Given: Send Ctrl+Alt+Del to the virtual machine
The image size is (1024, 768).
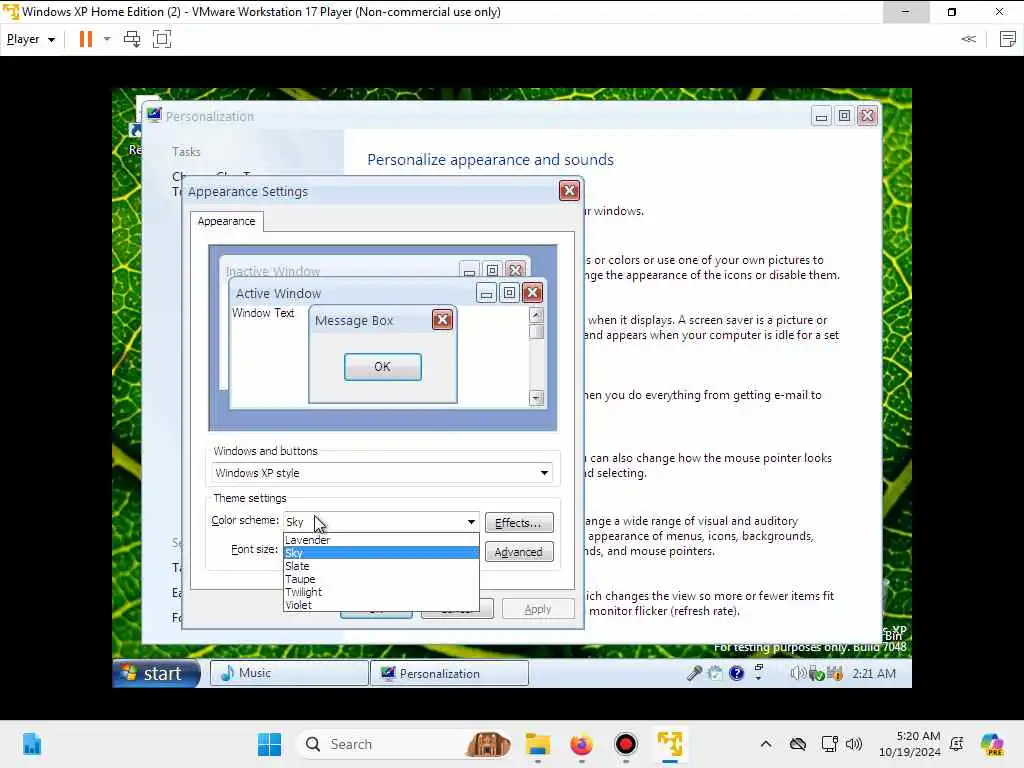Looking at the screenshot, I should [x=132, y=39].
